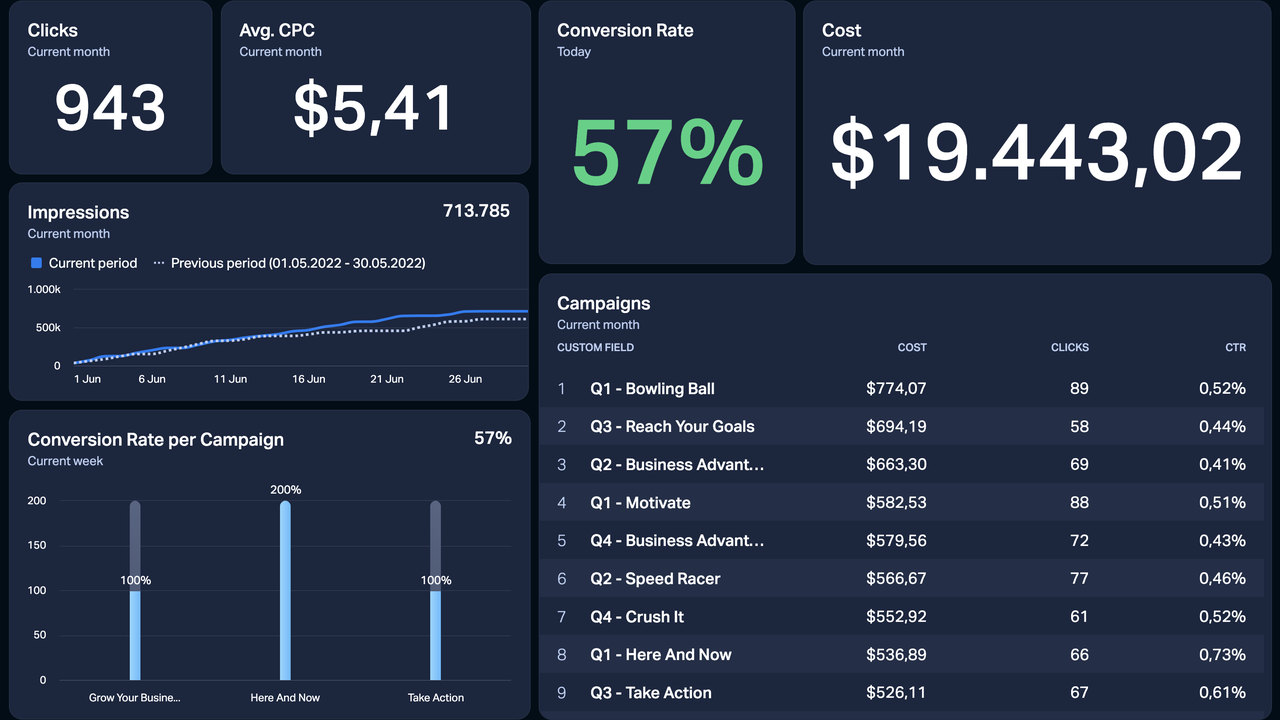
Task: Click the Q4 - Crush It campaign
Action: tap(637, 617)
